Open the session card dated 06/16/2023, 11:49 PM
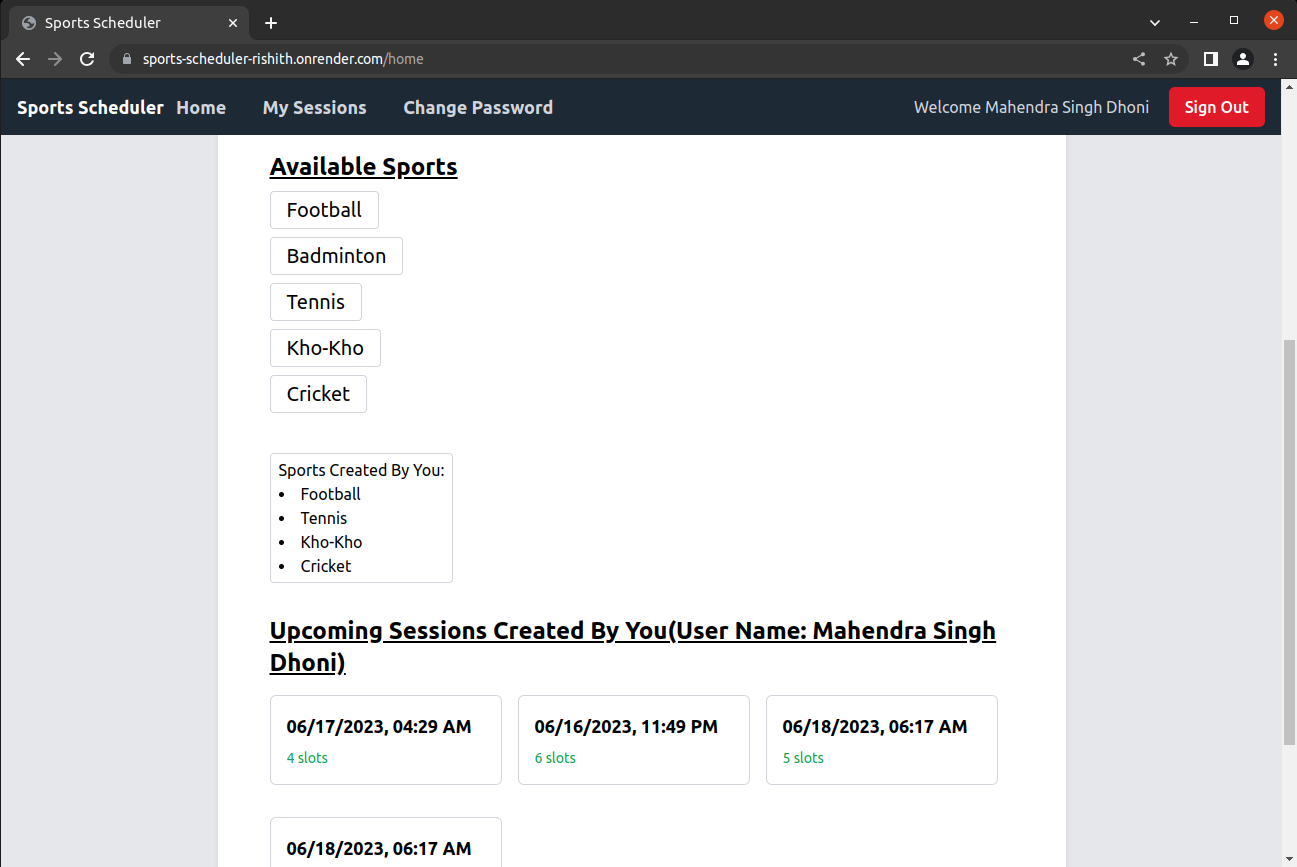The height and width of the screenshot is (867, 1297). pos(633,740)
